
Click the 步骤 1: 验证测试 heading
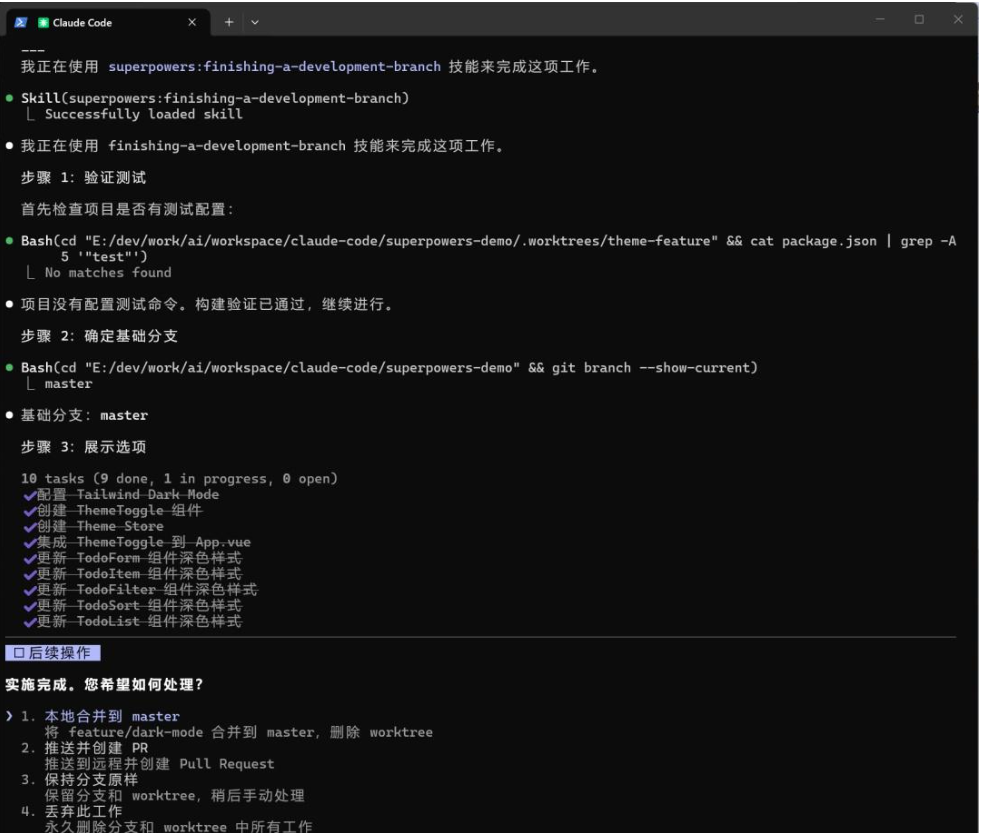pos(83,177)
